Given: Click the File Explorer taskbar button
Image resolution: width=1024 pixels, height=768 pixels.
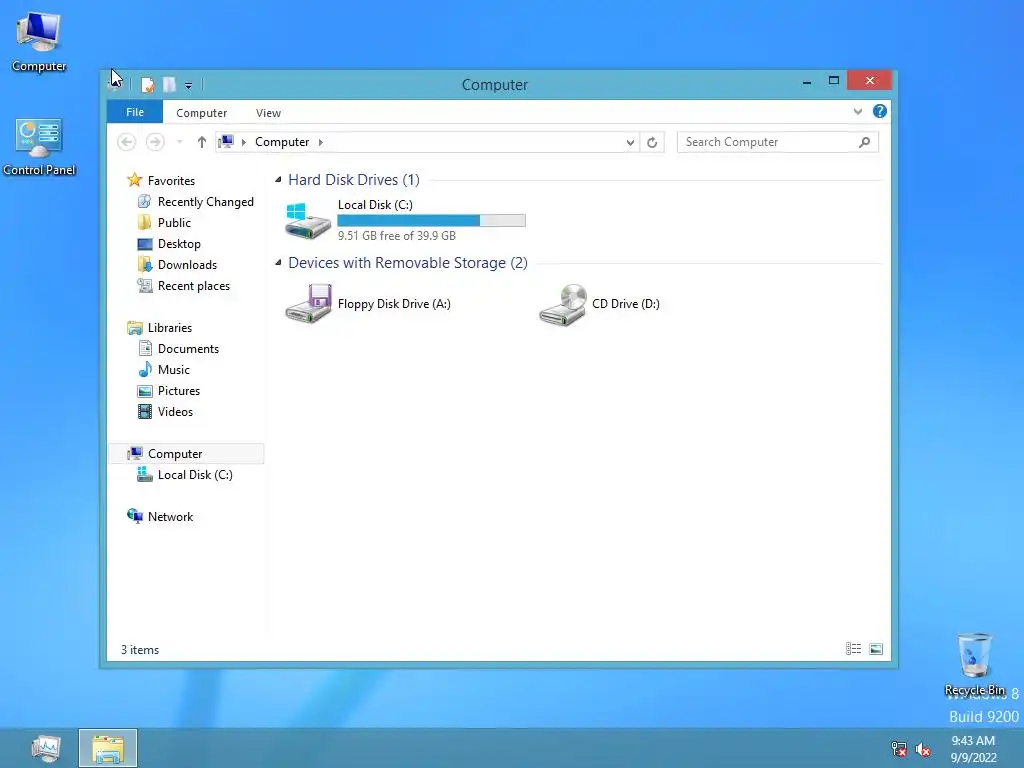Looking at the screenshot, I should tap(108, 748).
